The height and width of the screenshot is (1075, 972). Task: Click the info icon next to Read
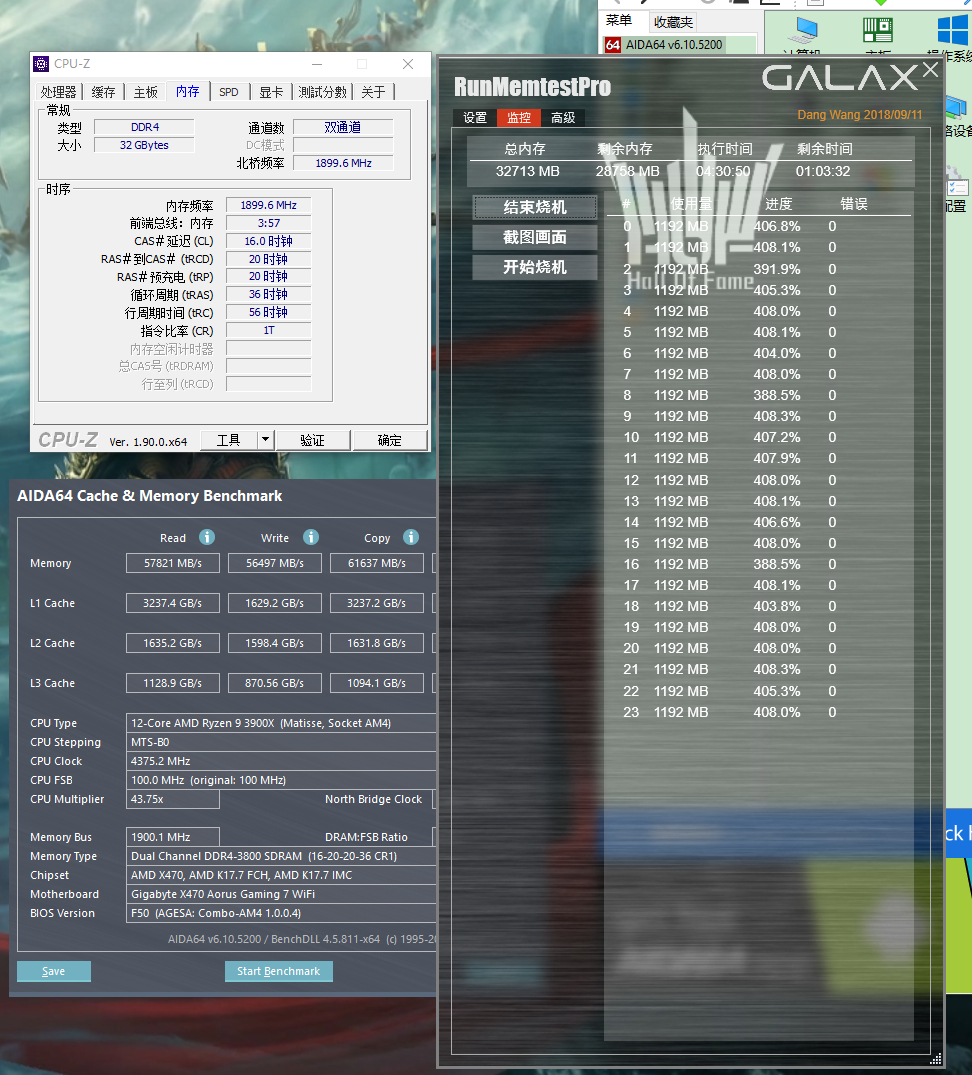coord(207,537)
